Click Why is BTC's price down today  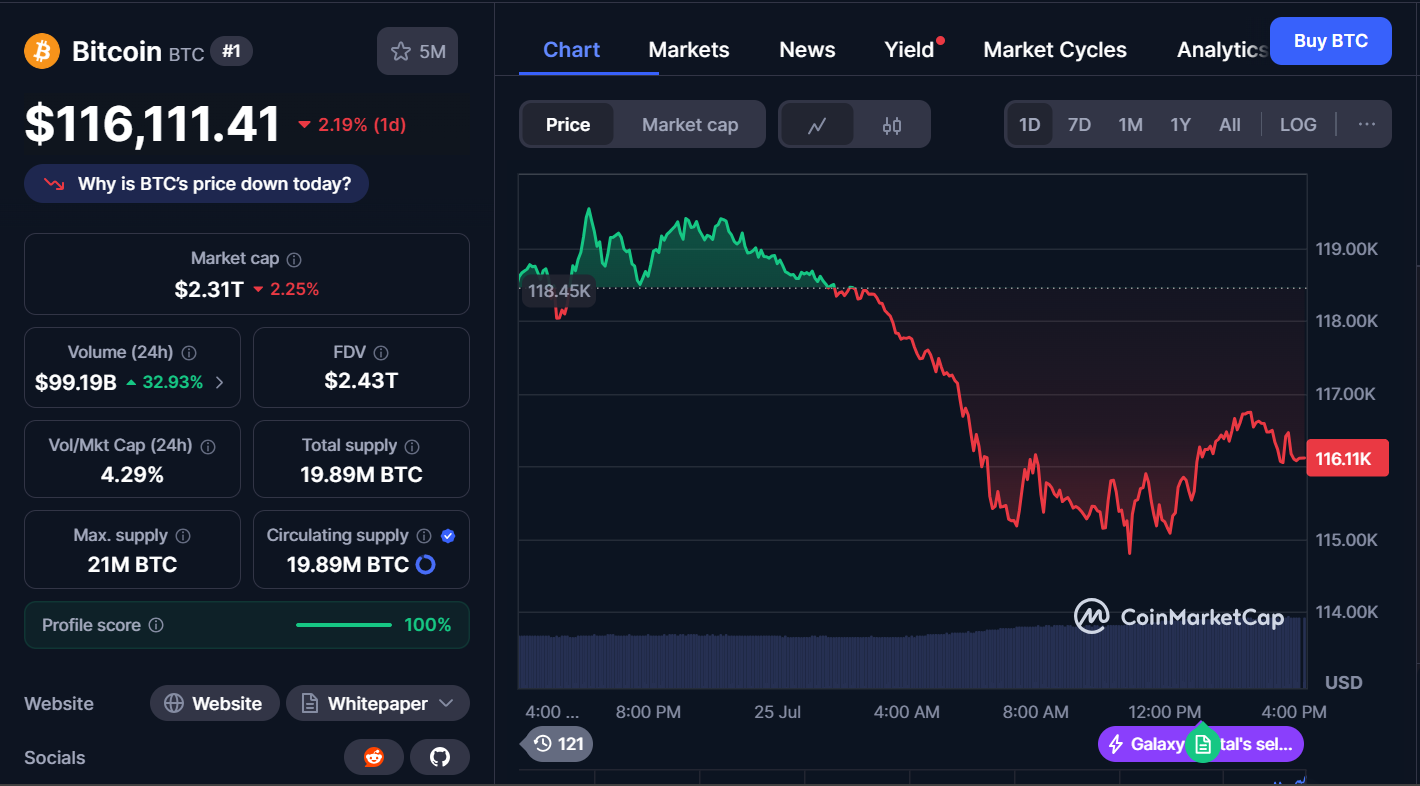(197, 184)
